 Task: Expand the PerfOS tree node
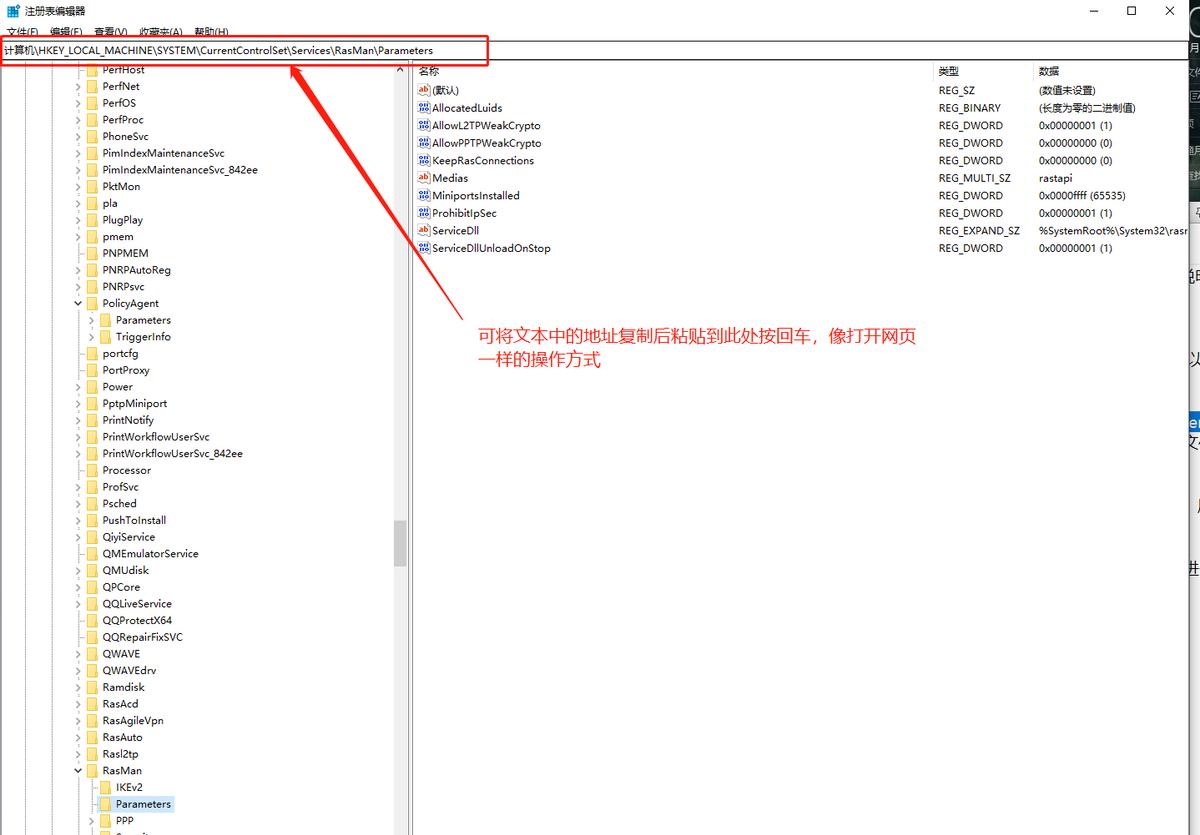(x=78, y=103)
